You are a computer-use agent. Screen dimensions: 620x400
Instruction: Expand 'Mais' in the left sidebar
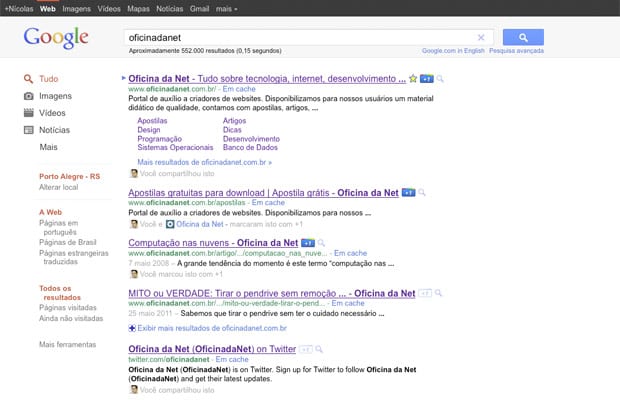(48, 147)
